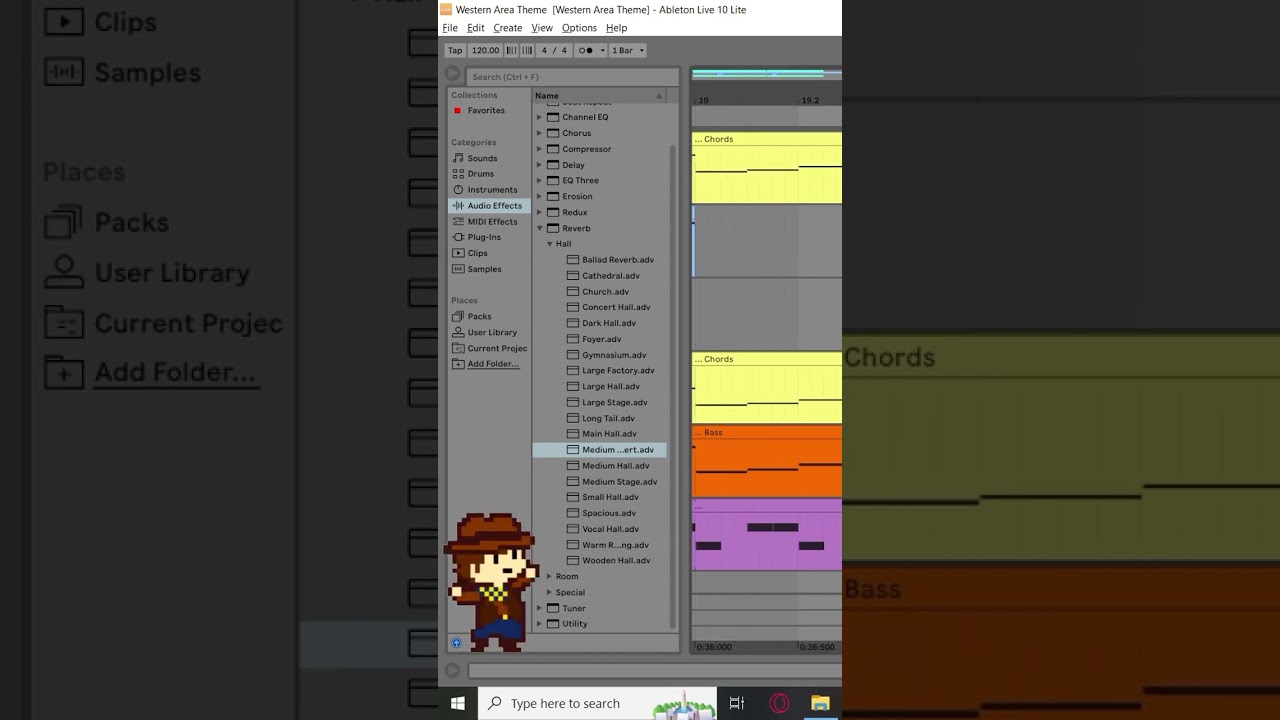Click the Windows Start button
The image size is (1280, 720).
[457, 703]
